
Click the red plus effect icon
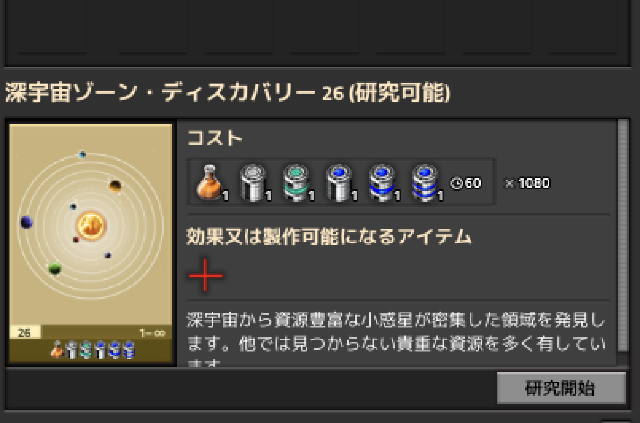pos(206,276)
